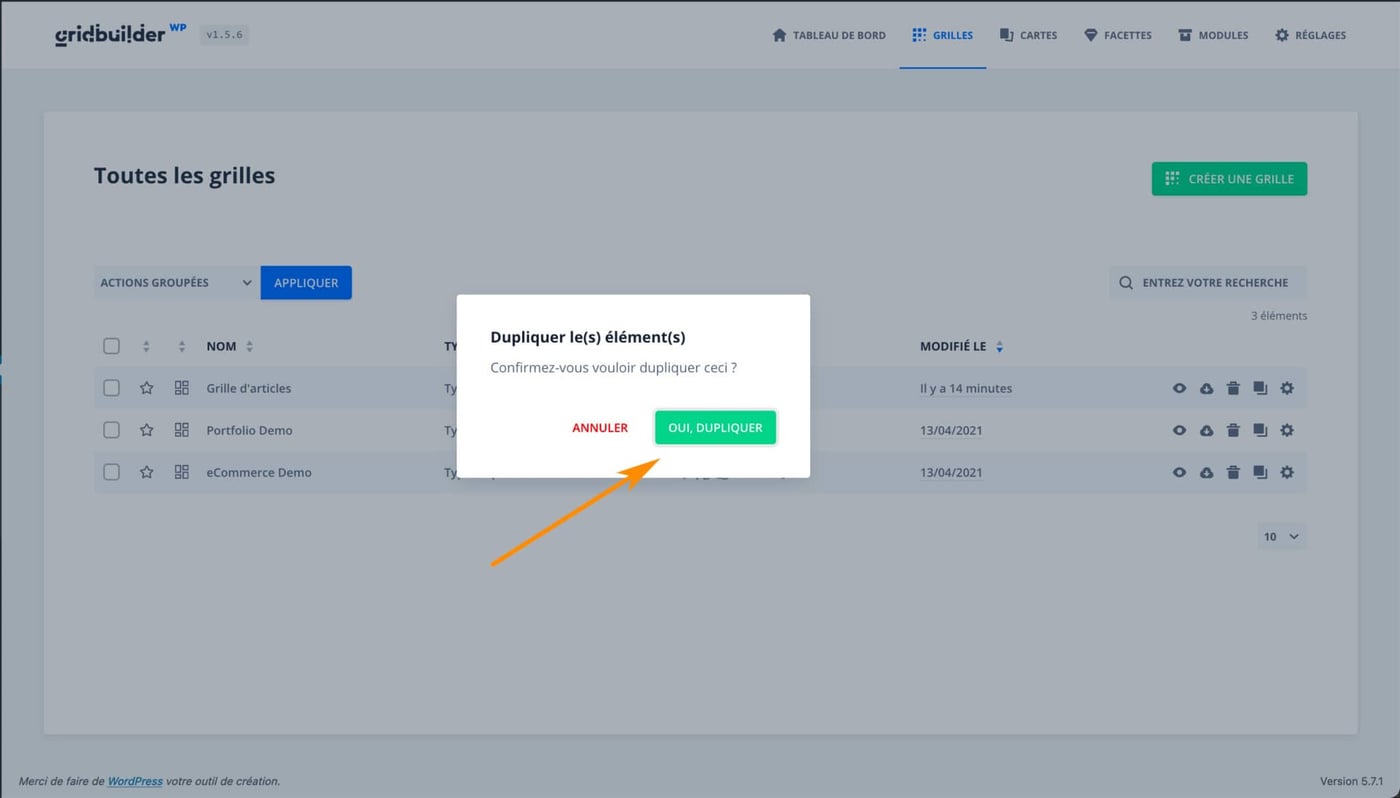Duplicate the Portfolio Demo grid via copy icon
Viewport: 1400px width, 798px height.
coord(1260,430)
